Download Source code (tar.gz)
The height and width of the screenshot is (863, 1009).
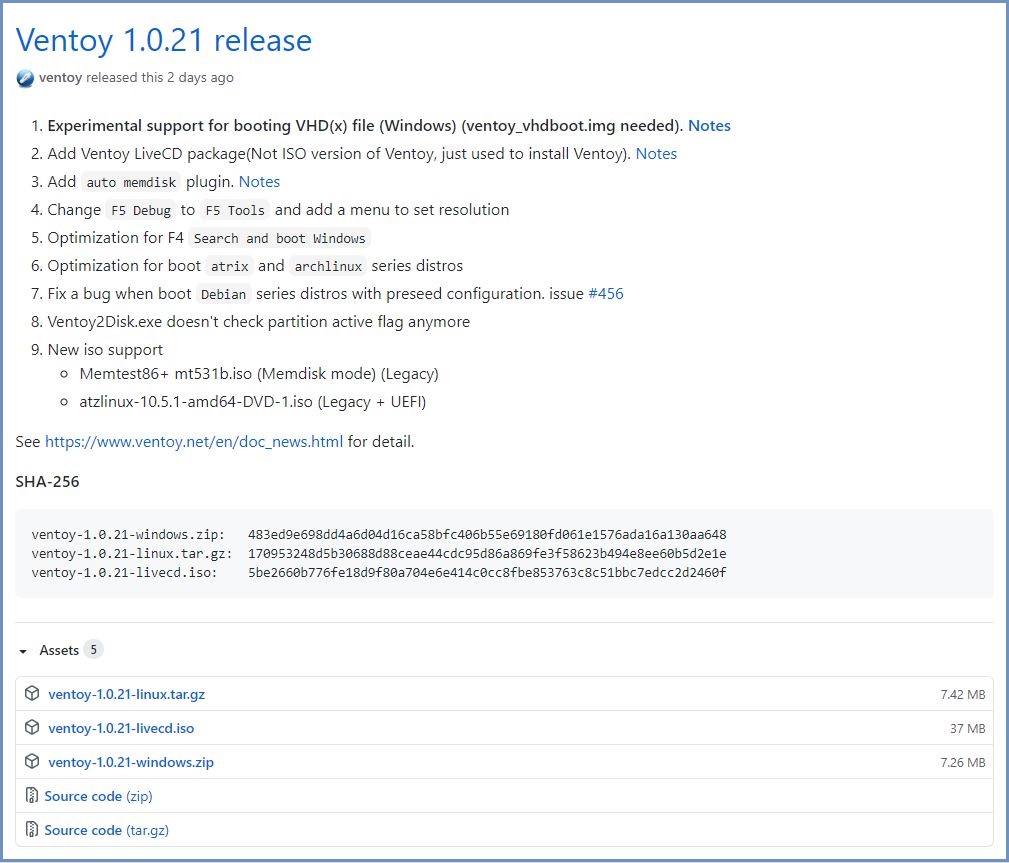pos(107,831)
